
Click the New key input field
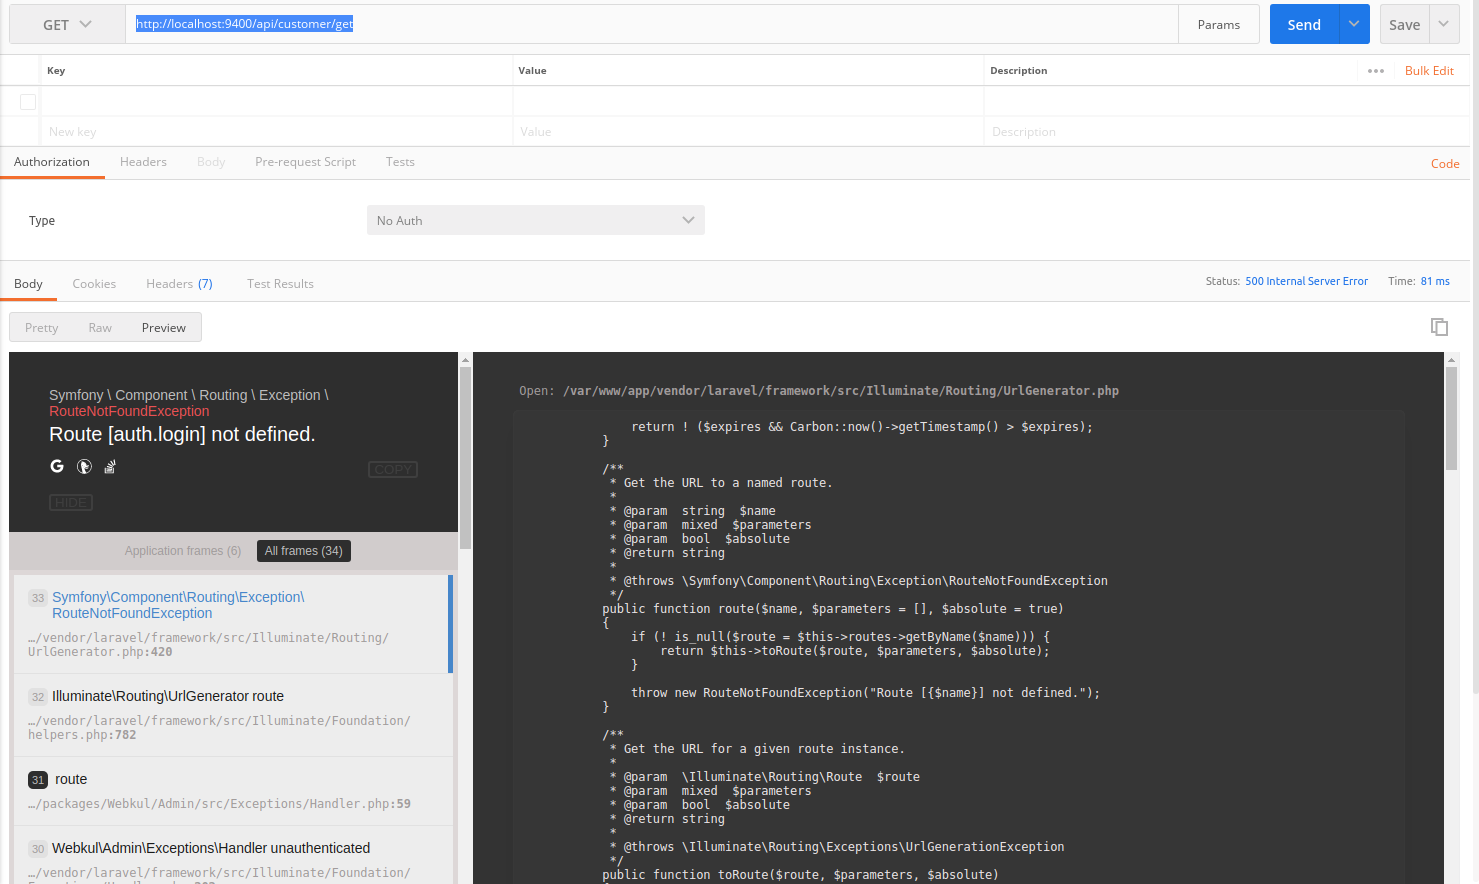[x=277, y=132]
